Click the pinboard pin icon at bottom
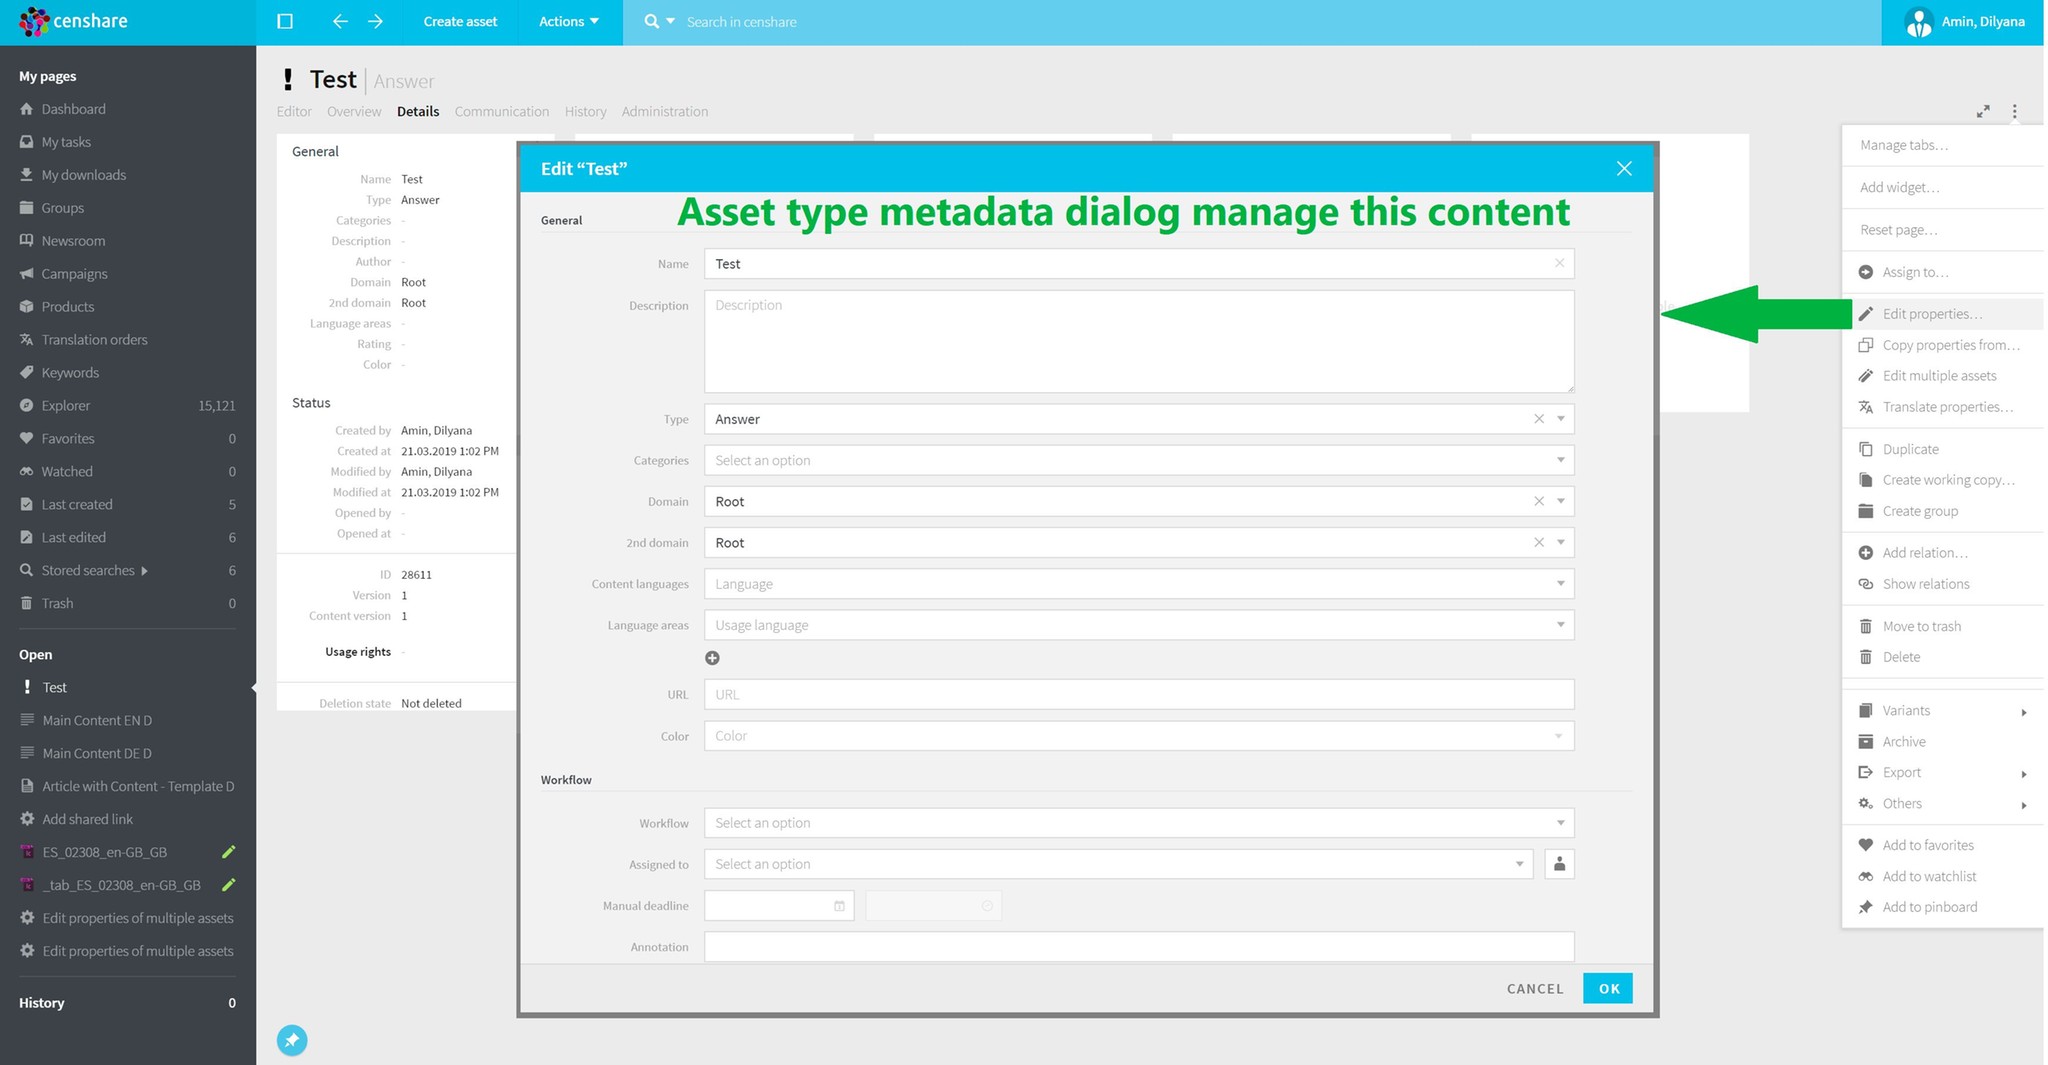This screenshot has height=1065, width=2048. tap(292, 1040)
